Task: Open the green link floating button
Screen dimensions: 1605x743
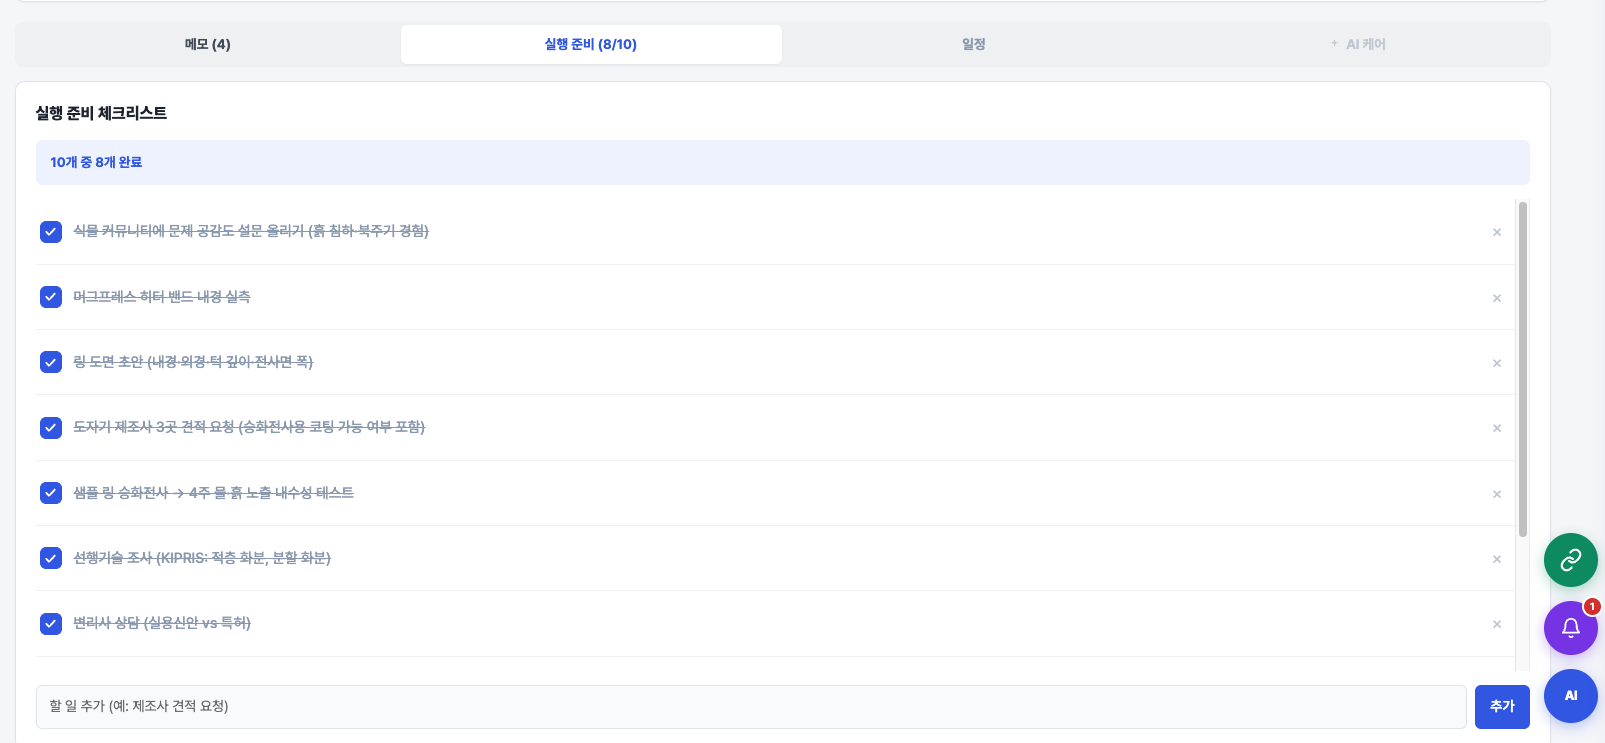Action: pos(1570,560)
